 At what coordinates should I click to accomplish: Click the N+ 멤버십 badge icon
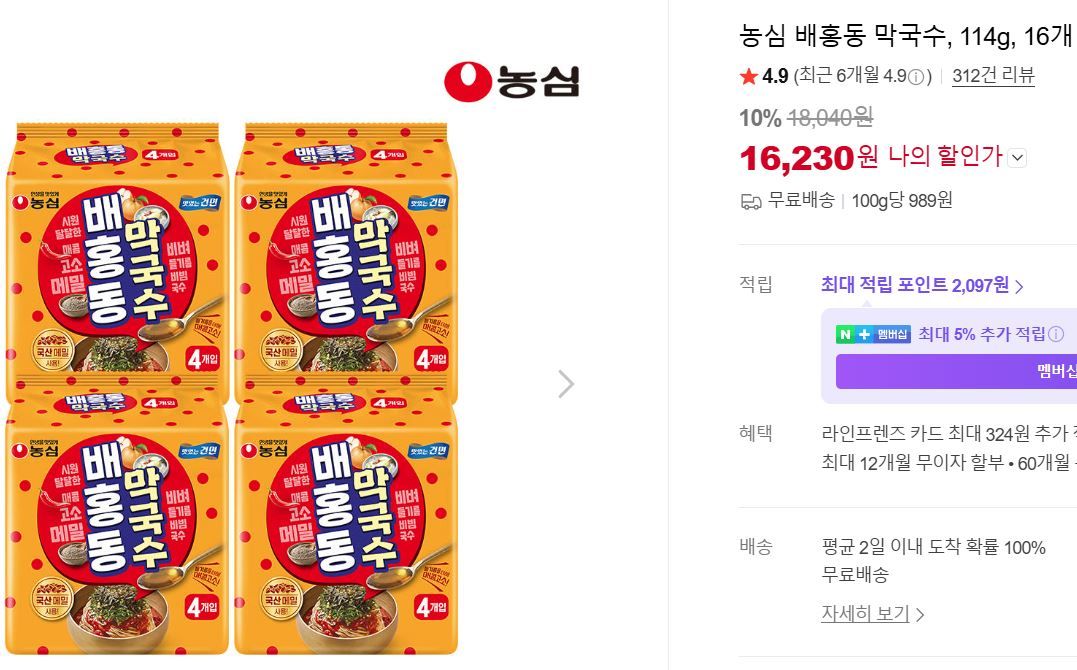pyautogui.click(x=873, y=335)
